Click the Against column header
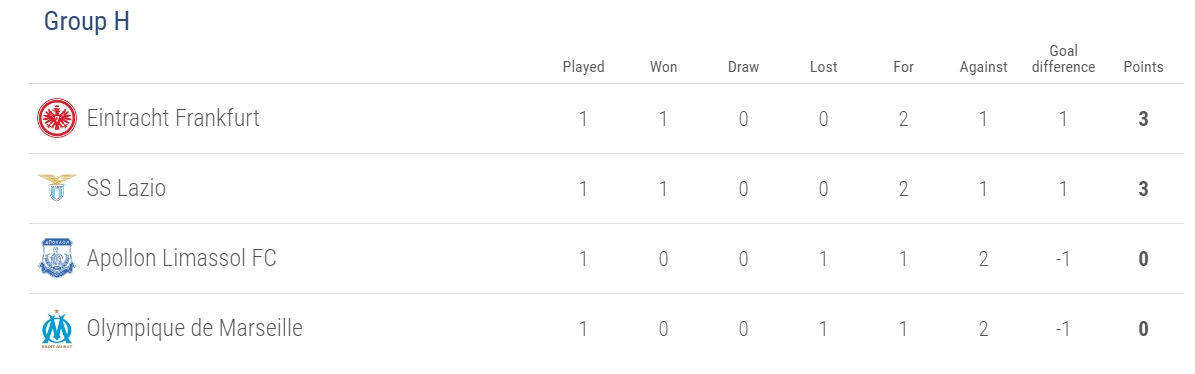Screen dimensions: 1195x374 coord(983,67)
